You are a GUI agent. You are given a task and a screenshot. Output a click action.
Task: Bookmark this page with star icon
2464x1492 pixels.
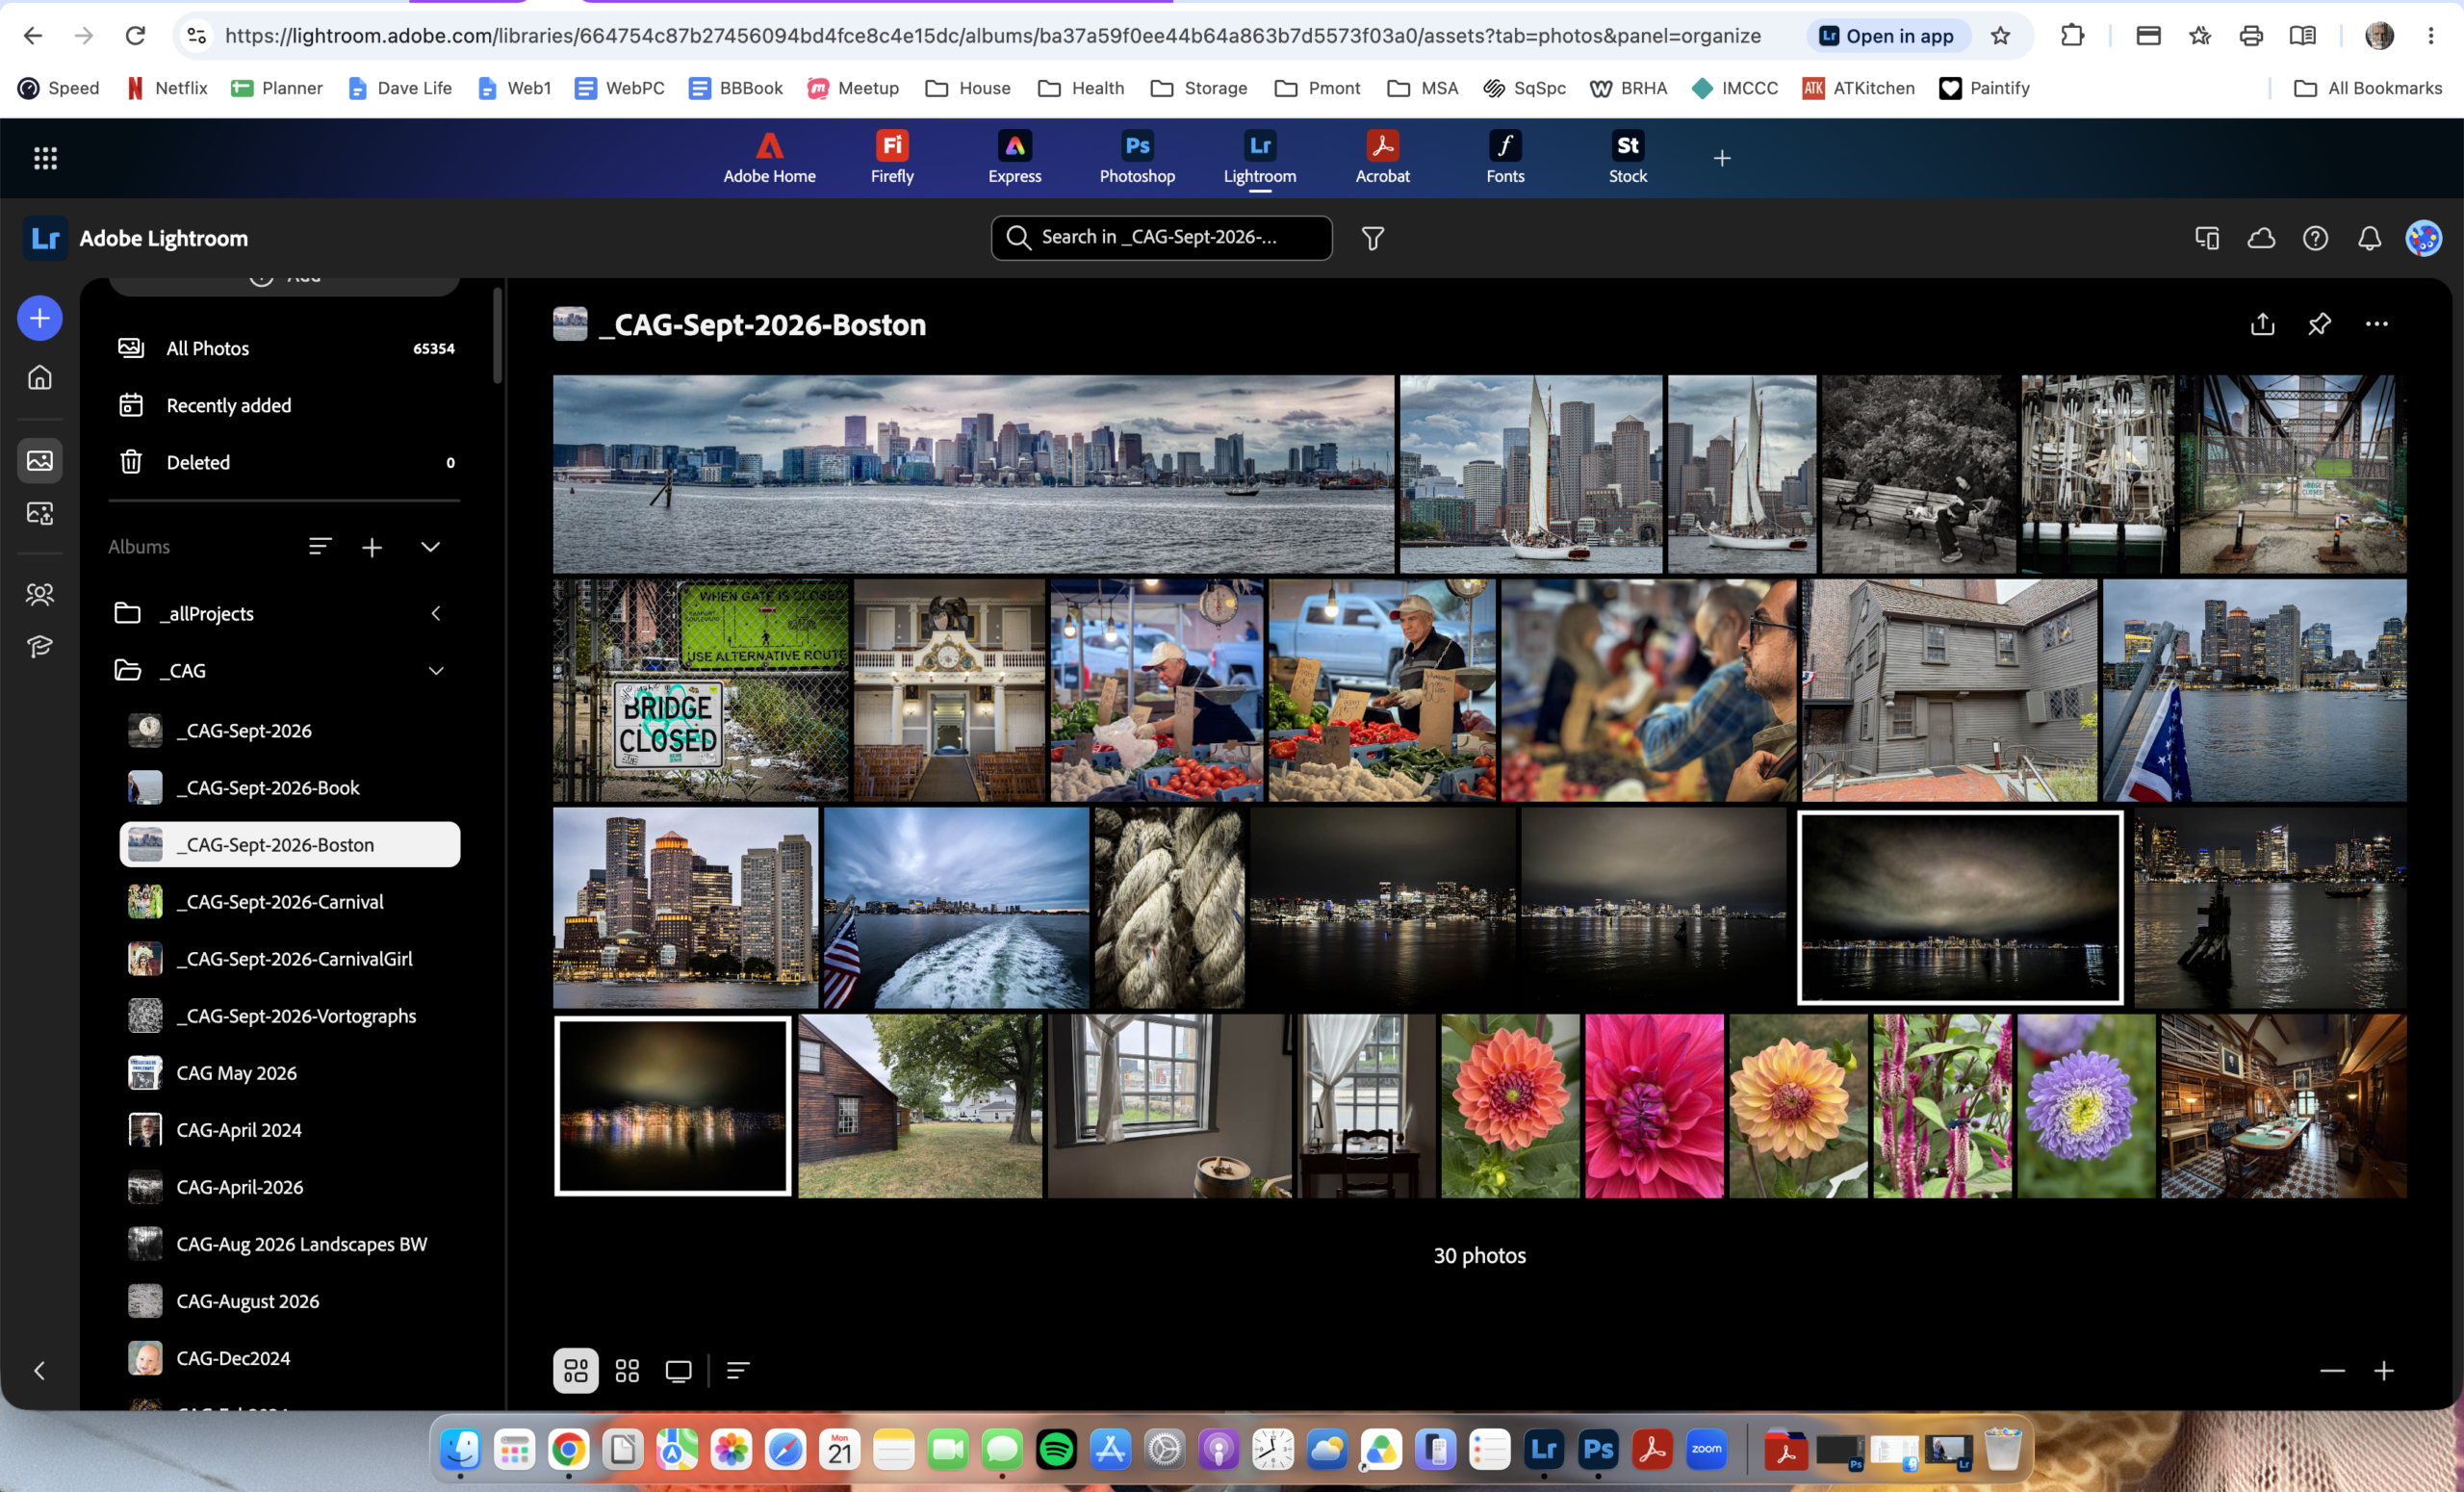[2000, 36]
